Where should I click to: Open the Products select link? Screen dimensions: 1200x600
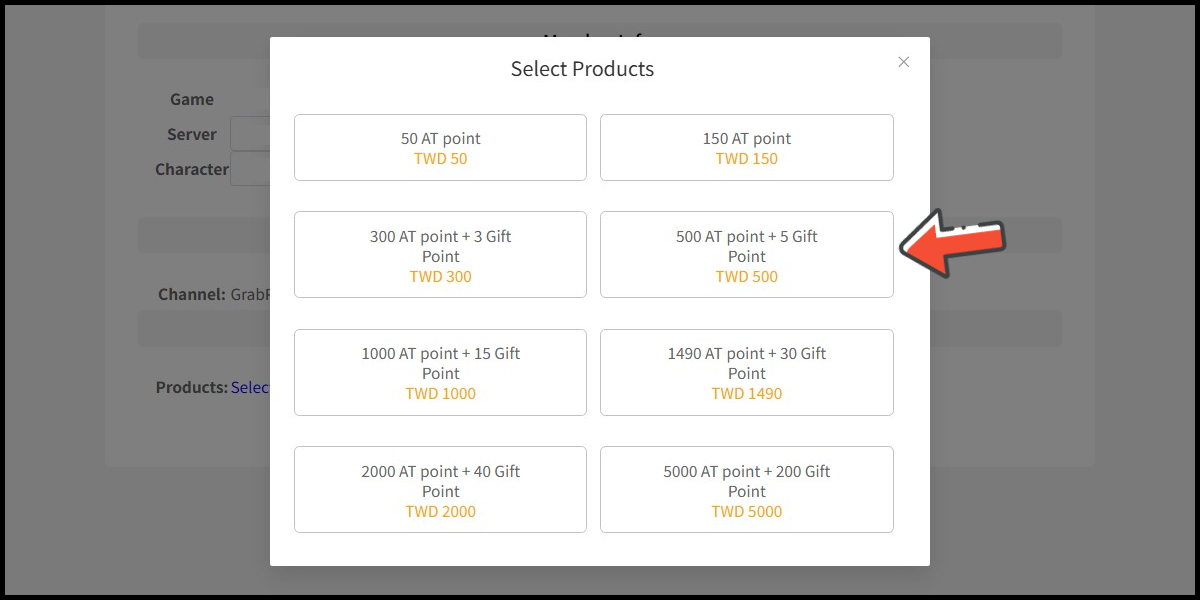tap(250, 387)
